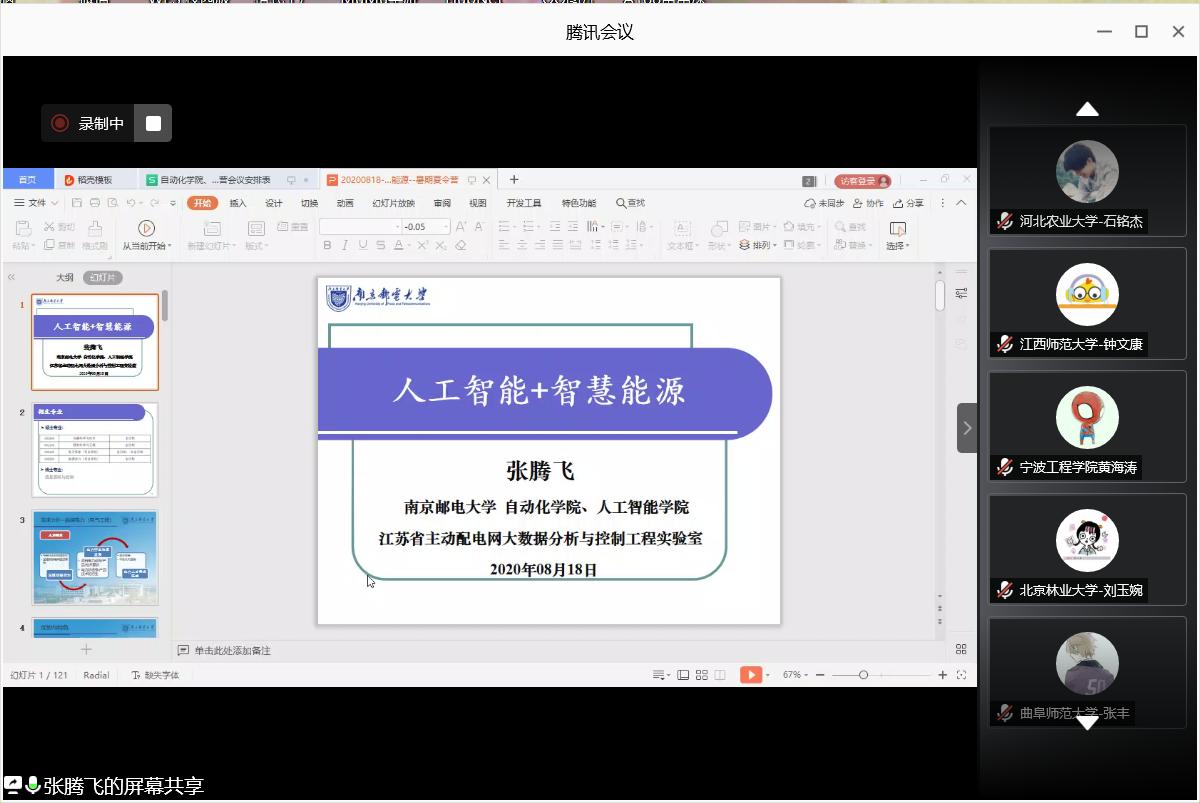Viewport: 1200px width, 803px height.
Task: Open the 查找 search in ribbon tabs
Action: (630, 203)
